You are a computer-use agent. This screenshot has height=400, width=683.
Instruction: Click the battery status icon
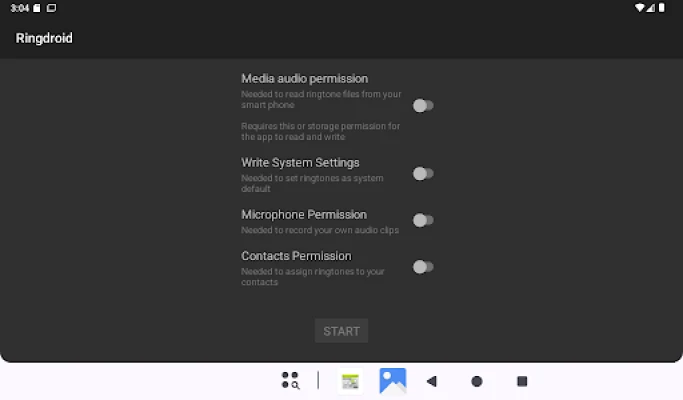point(664,8)
